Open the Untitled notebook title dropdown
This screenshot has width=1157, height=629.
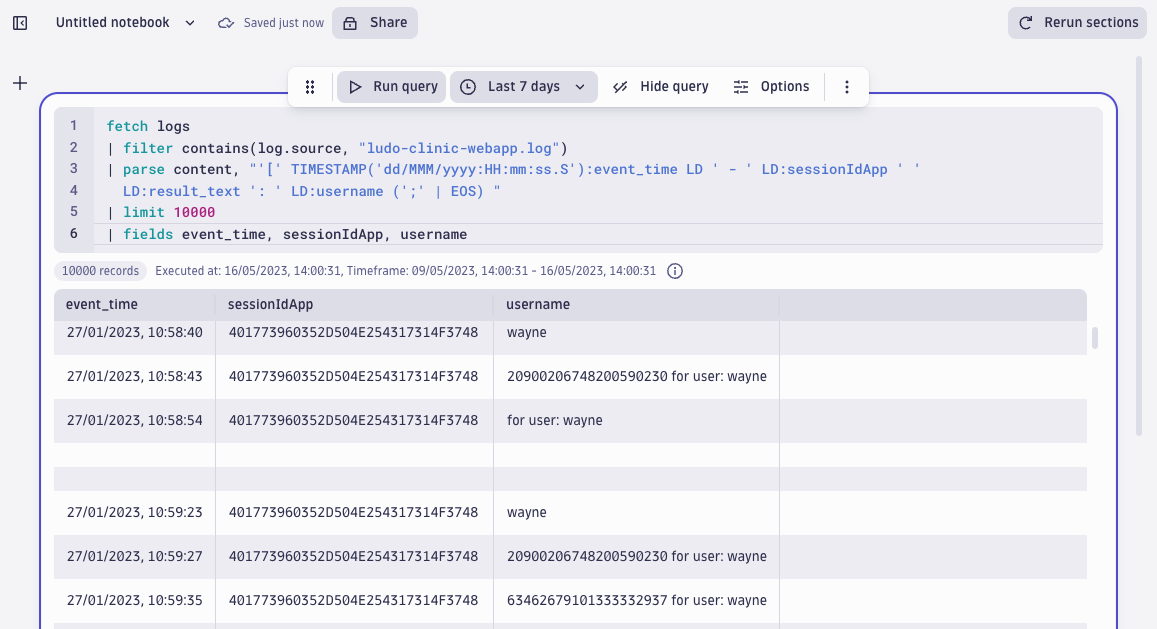pyautogui.click(x=190, y=22)
